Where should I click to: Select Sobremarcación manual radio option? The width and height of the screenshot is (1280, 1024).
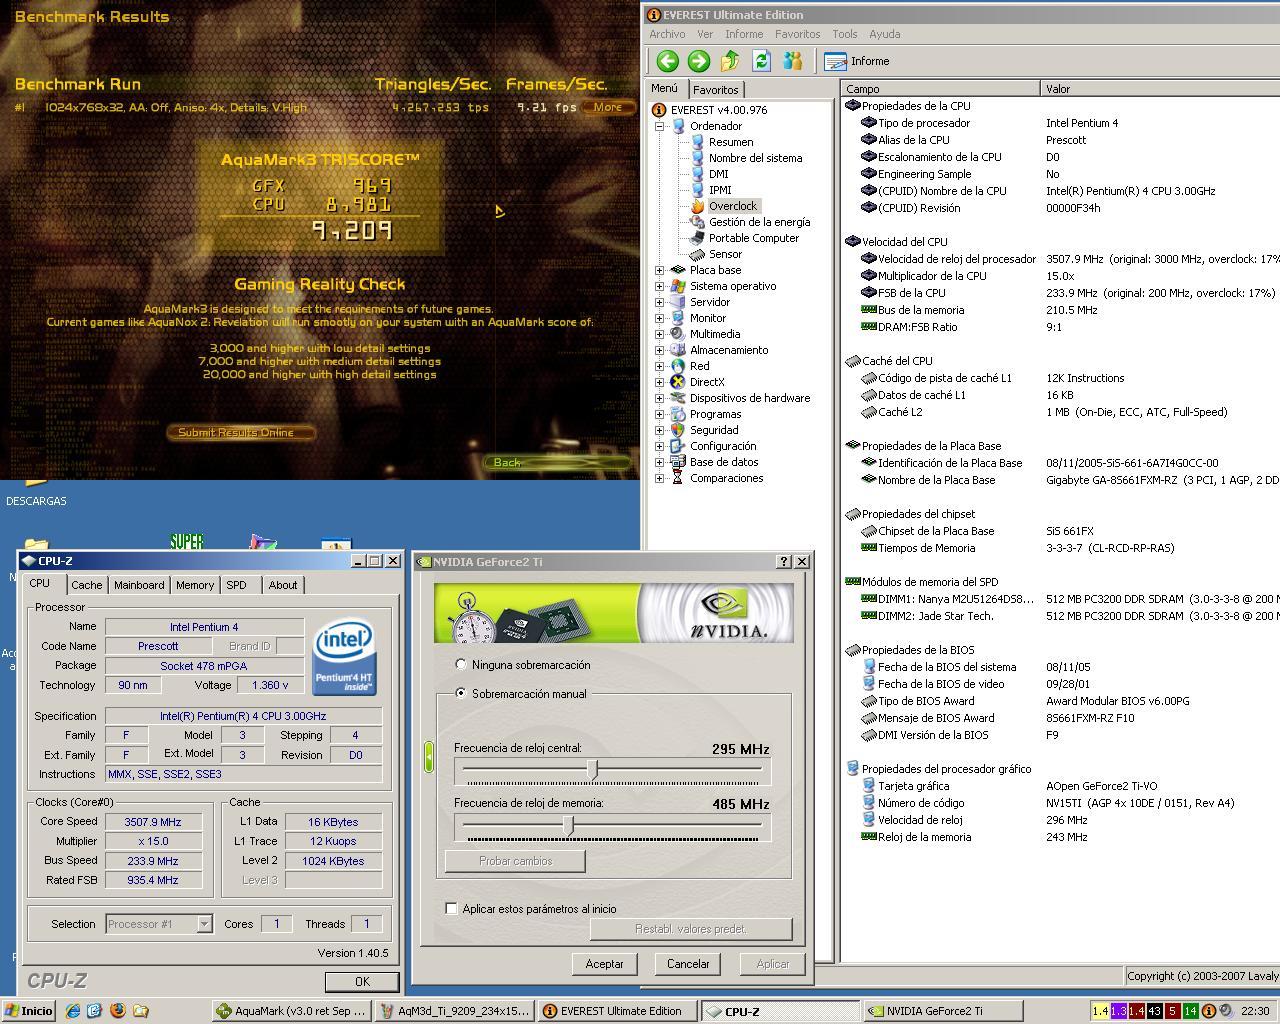[461, 693]
